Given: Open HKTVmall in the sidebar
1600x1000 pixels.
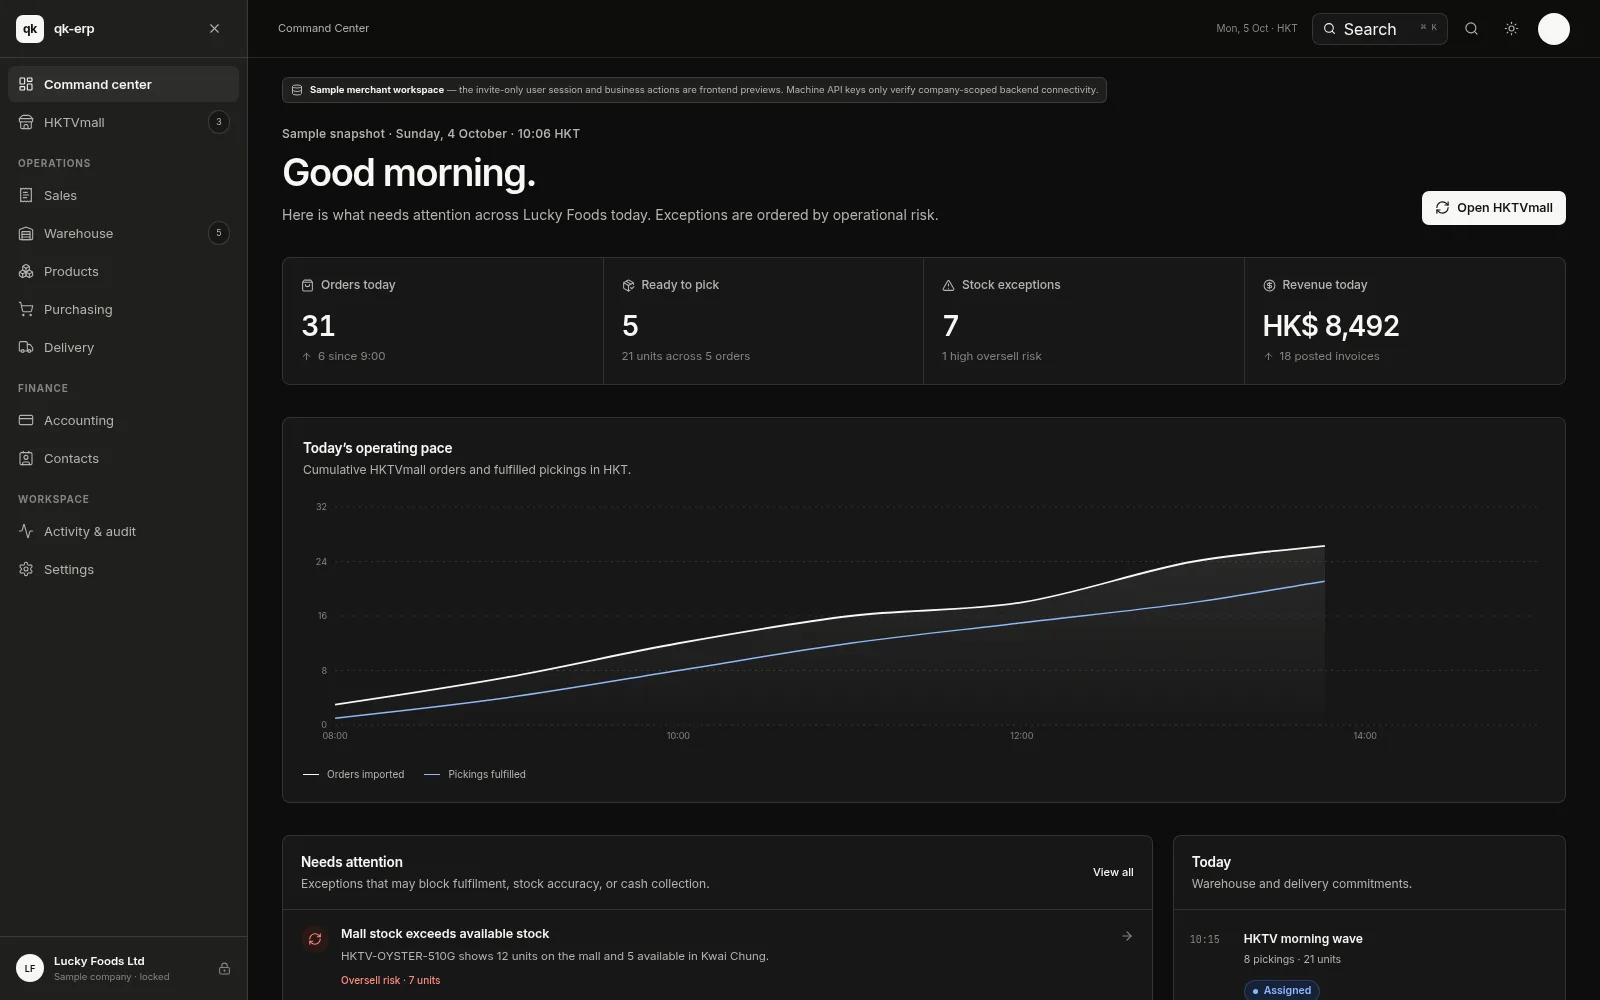Looking at the screenshot, I should click(x=123, y=122).
